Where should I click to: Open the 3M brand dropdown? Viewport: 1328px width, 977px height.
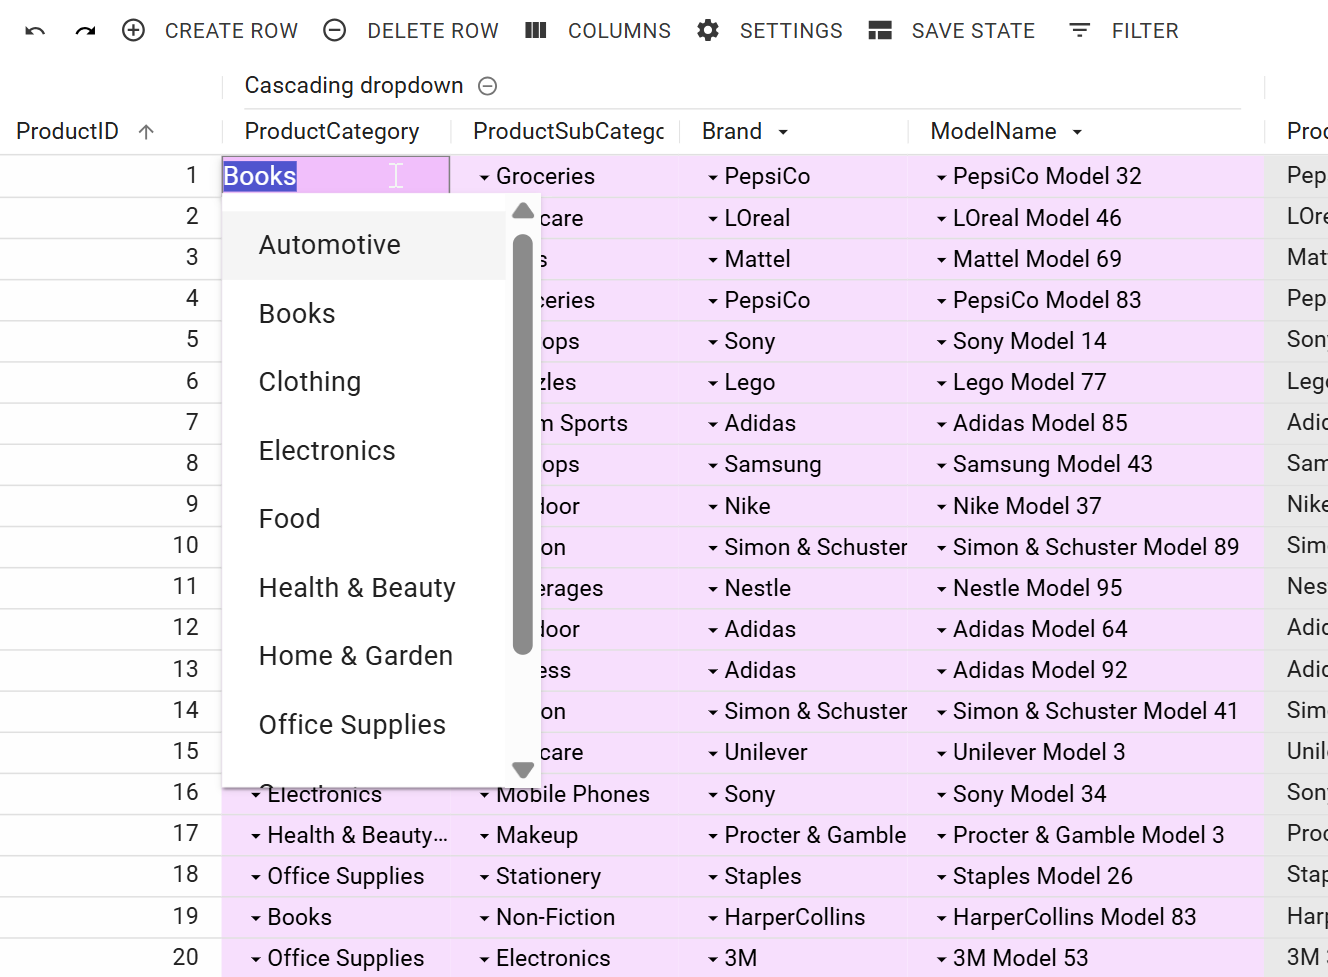713,959
